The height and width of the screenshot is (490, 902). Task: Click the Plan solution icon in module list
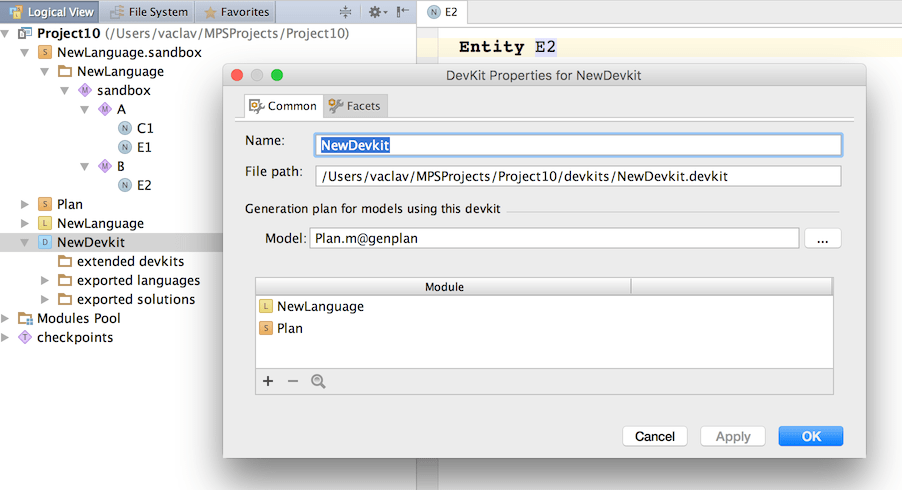pyautogui.click(x=266, y=328)
